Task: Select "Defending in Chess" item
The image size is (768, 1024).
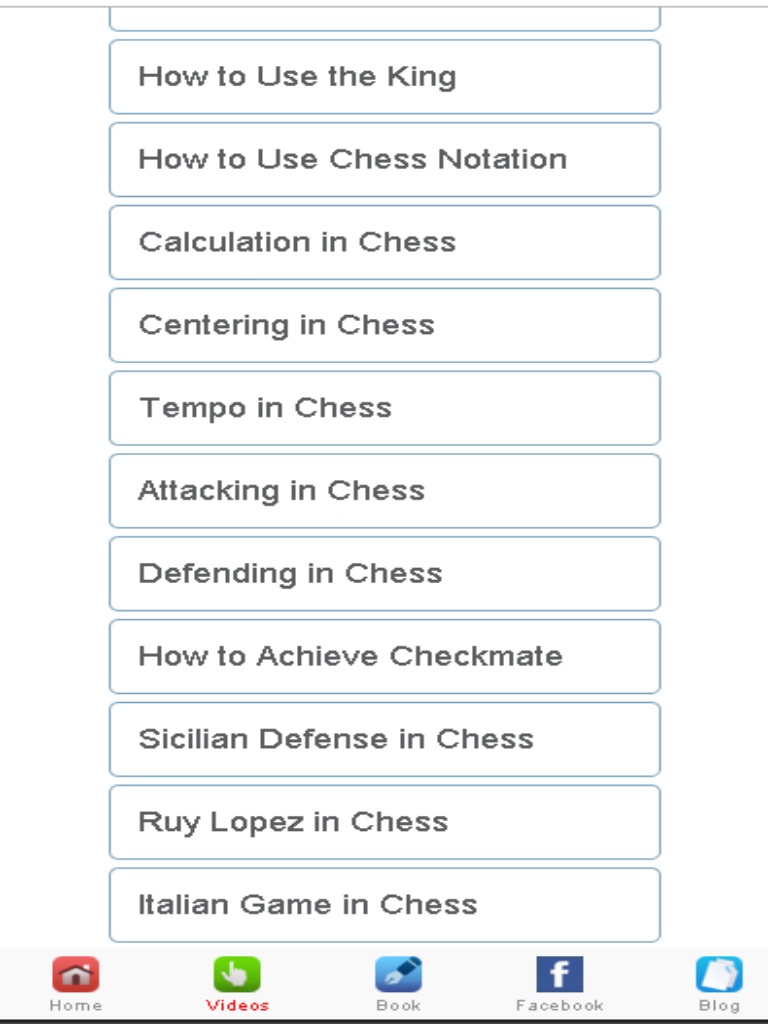Action: point(384,574)
